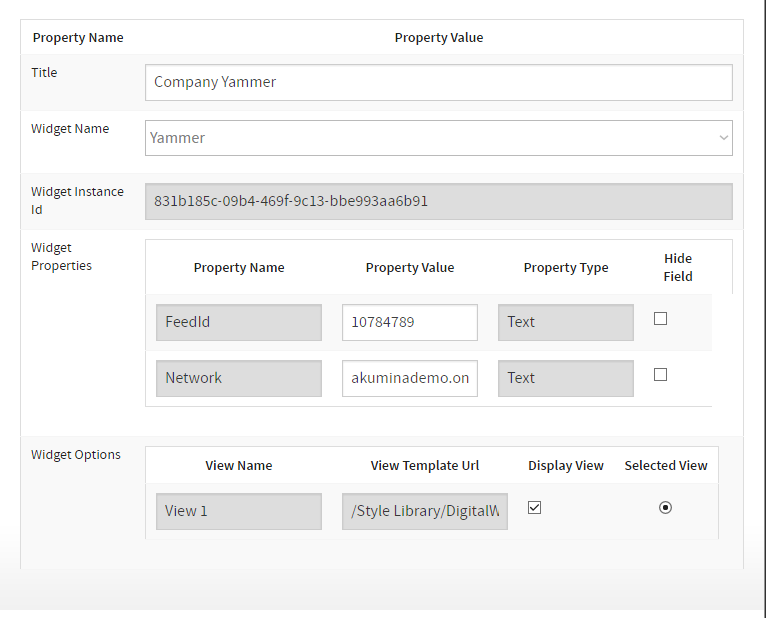Open the Widget Name dropdown
Screen dimensions: 766x618
coord(438,138)
